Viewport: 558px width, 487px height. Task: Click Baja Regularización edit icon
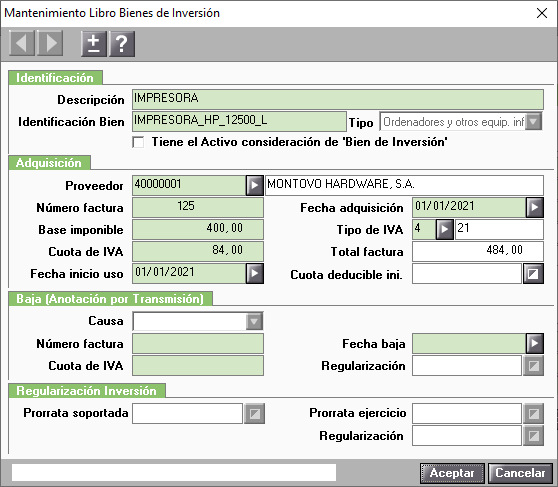pos(533,365)
